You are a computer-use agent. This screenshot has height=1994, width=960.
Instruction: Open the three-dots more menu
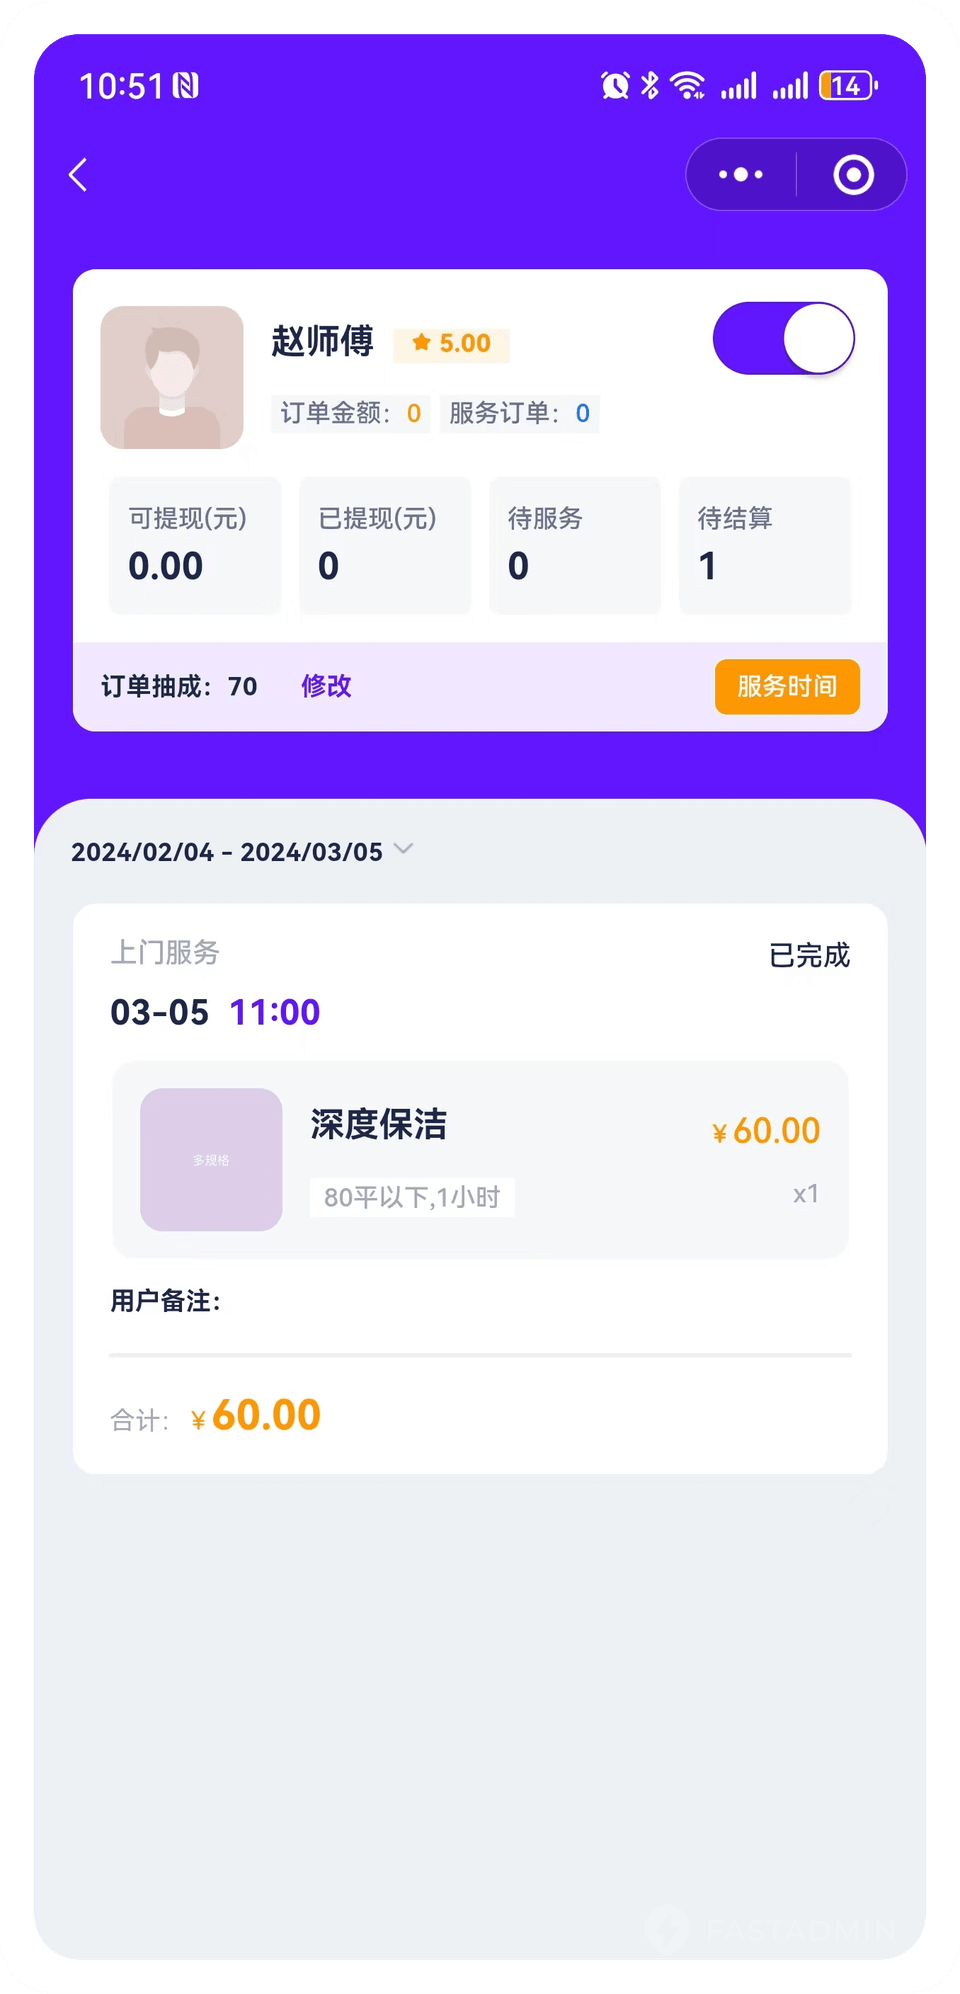[741, 175]
